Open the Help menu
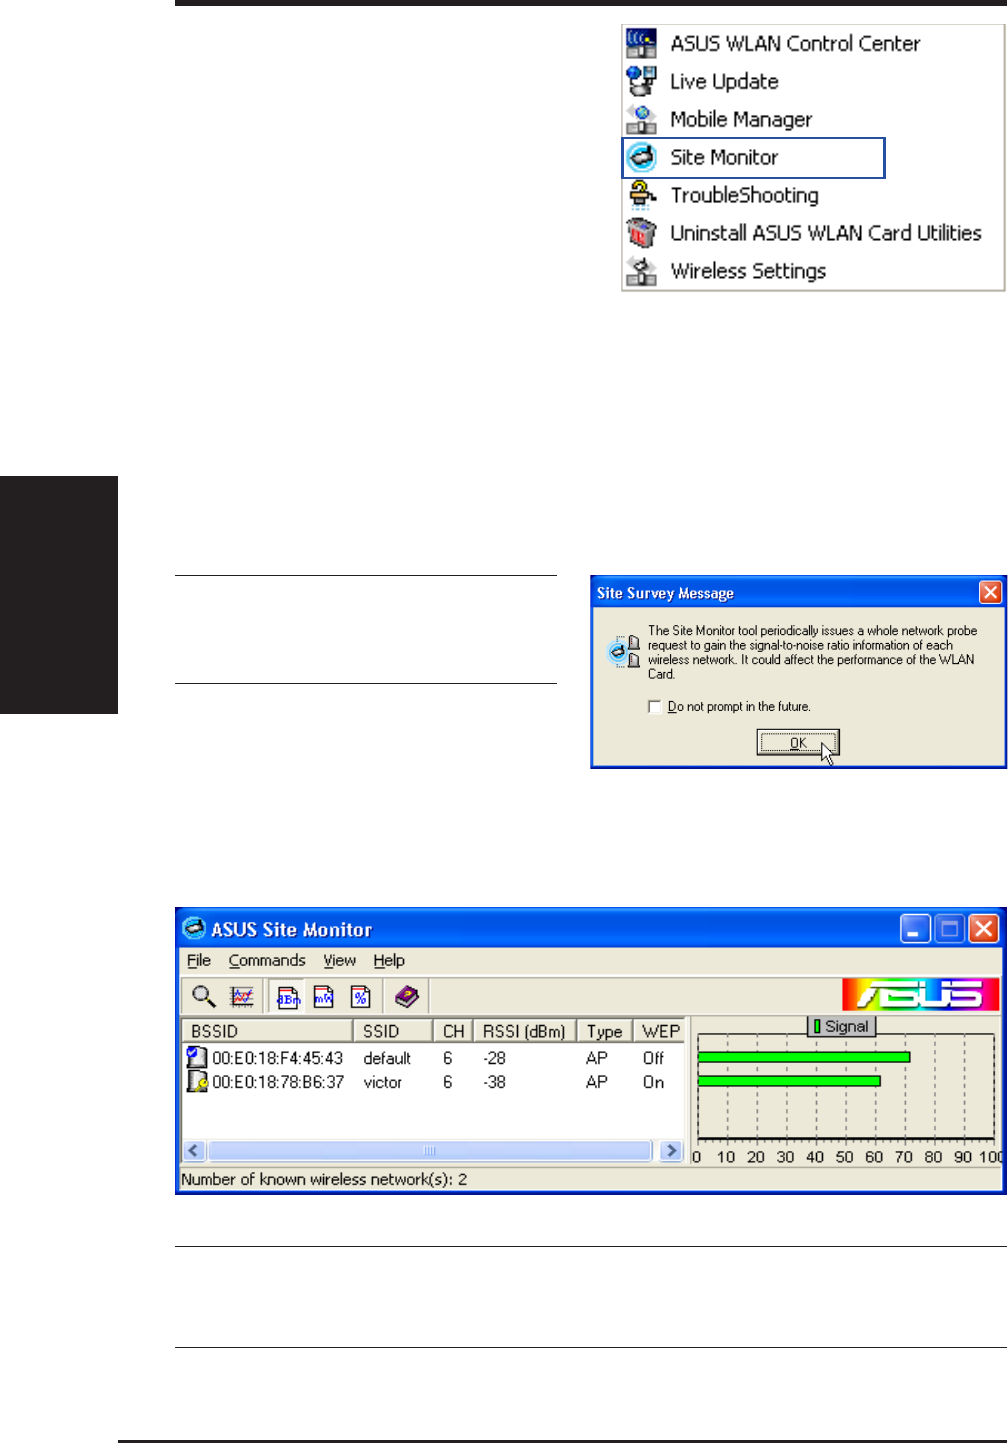 tap(389, 960)
